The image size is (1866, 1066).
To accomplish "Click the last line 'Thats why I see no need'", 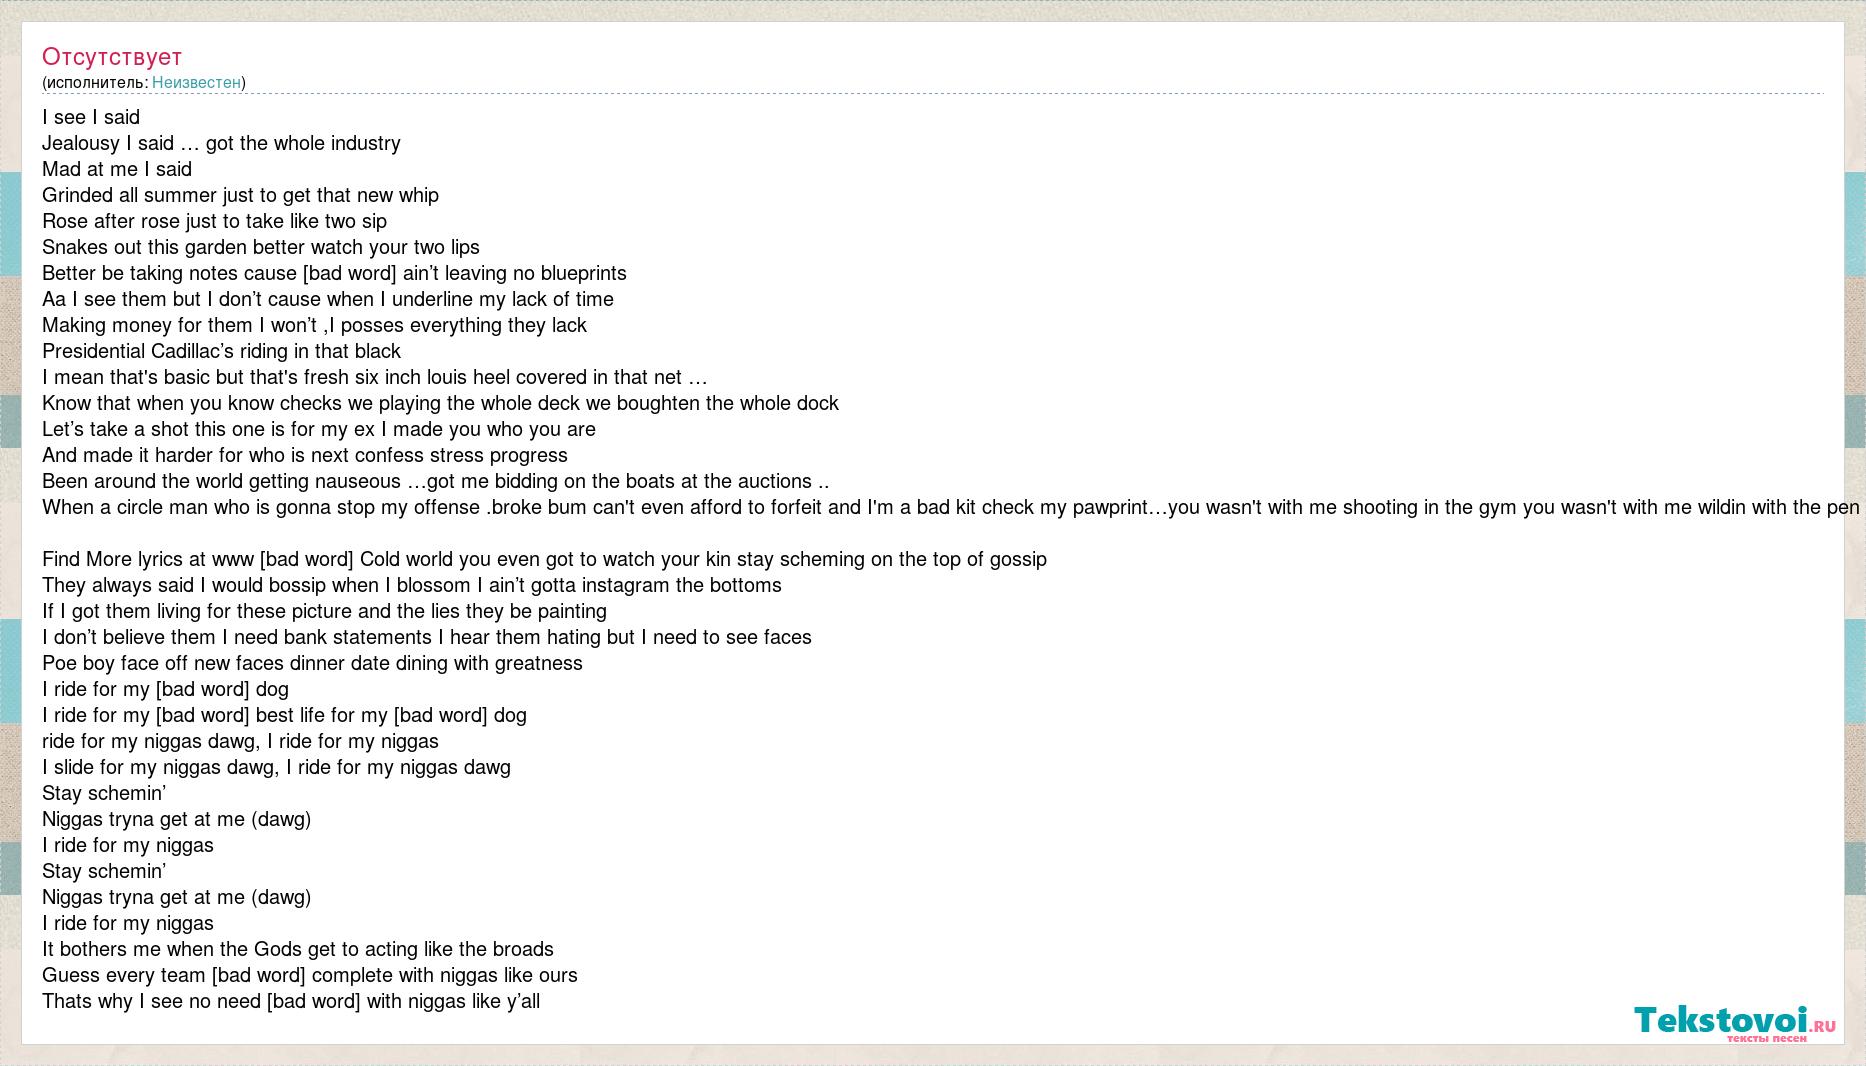I will 291,1001.
